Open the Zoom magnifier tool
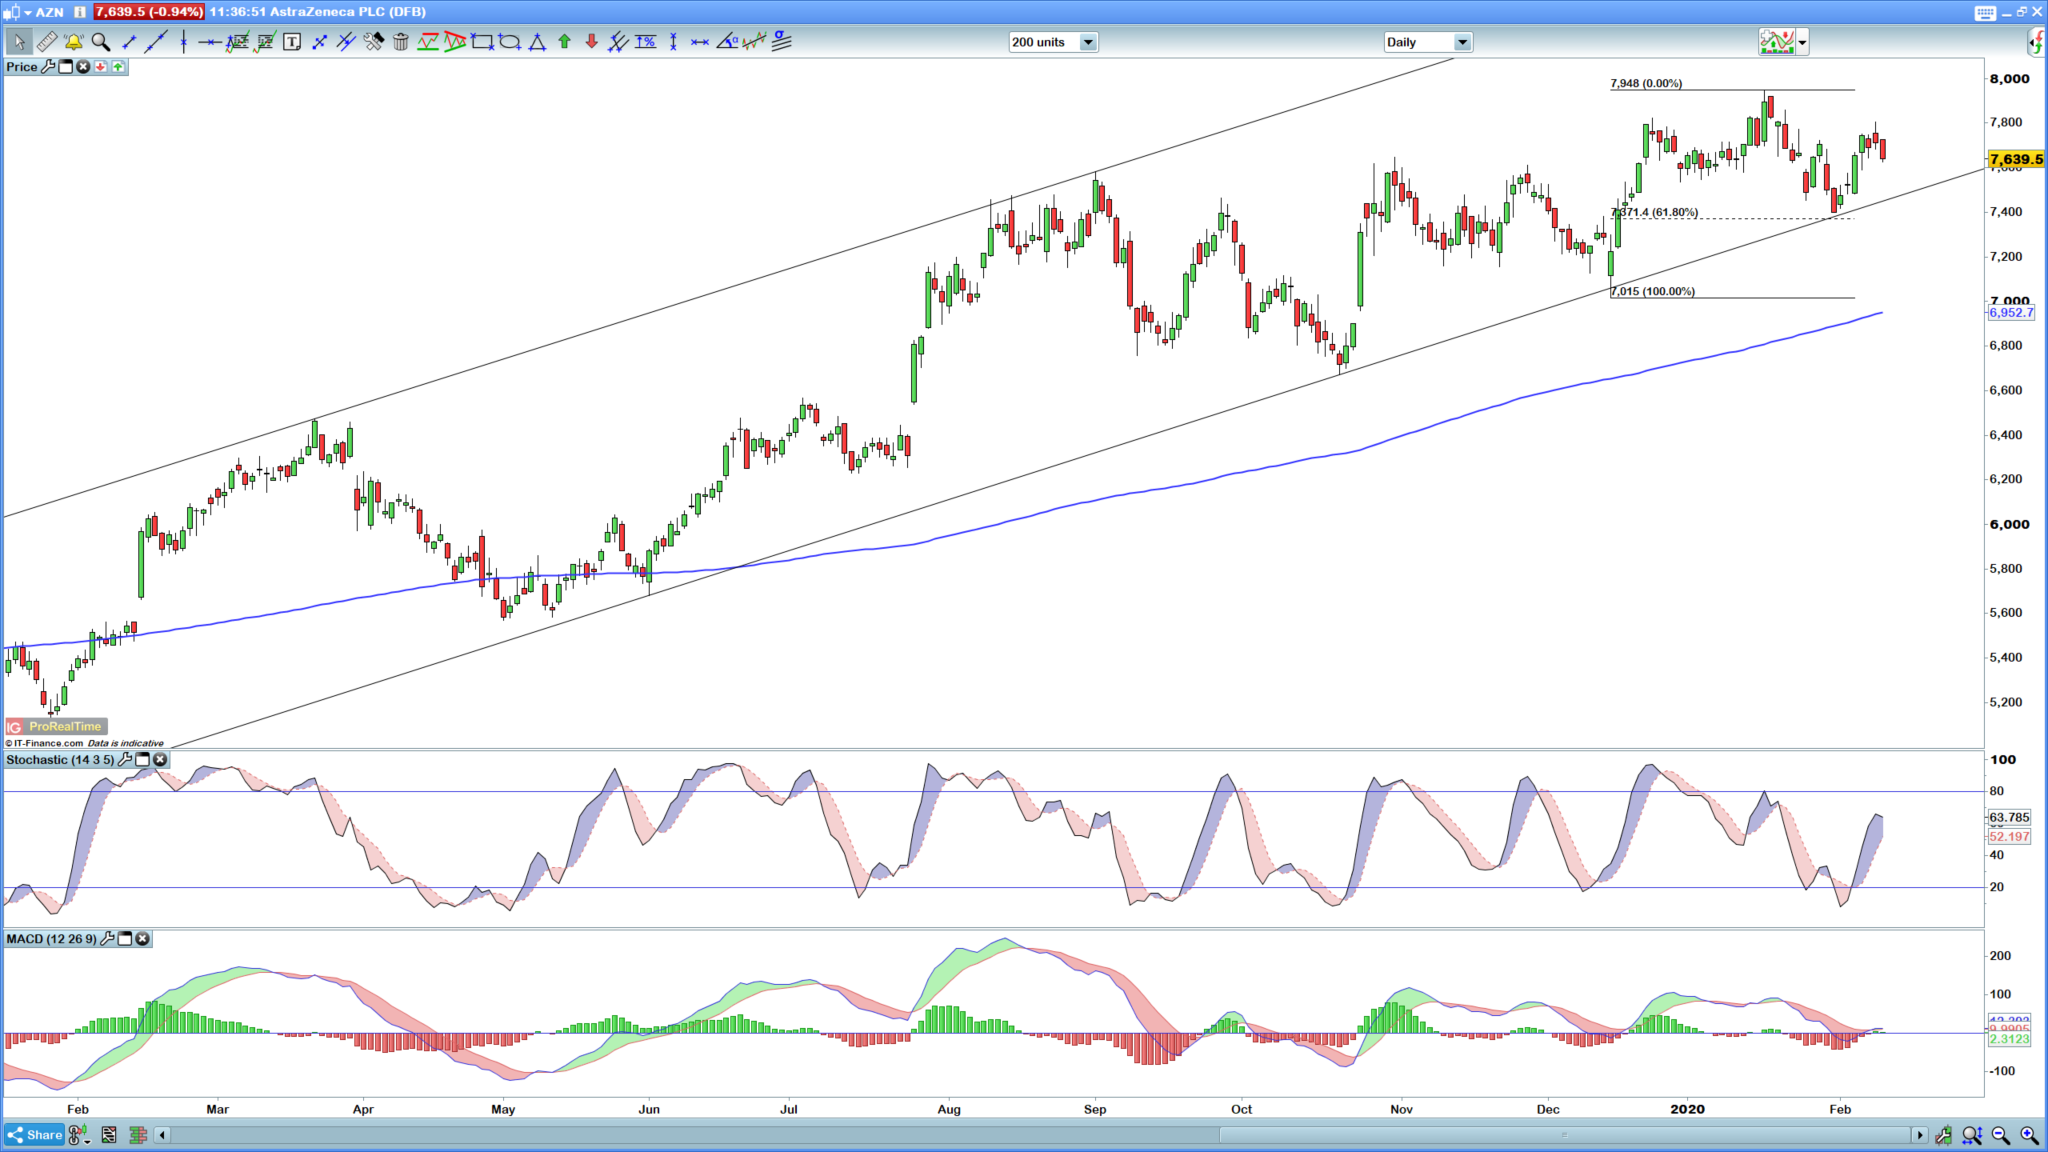The image size is (2048, 1152). (x=100, y=42)
